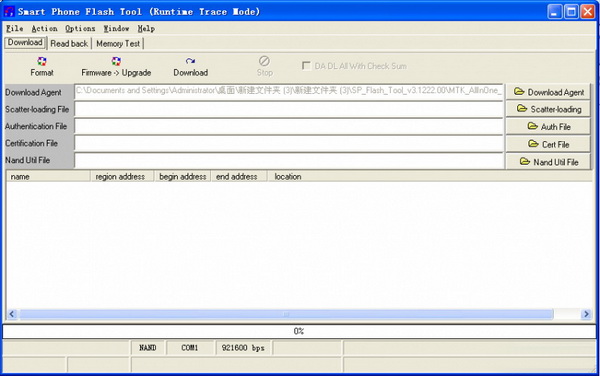This screenshot has height=376, width=600.
Task: Minimize the Flash Tool window
Action: point(554,11)
